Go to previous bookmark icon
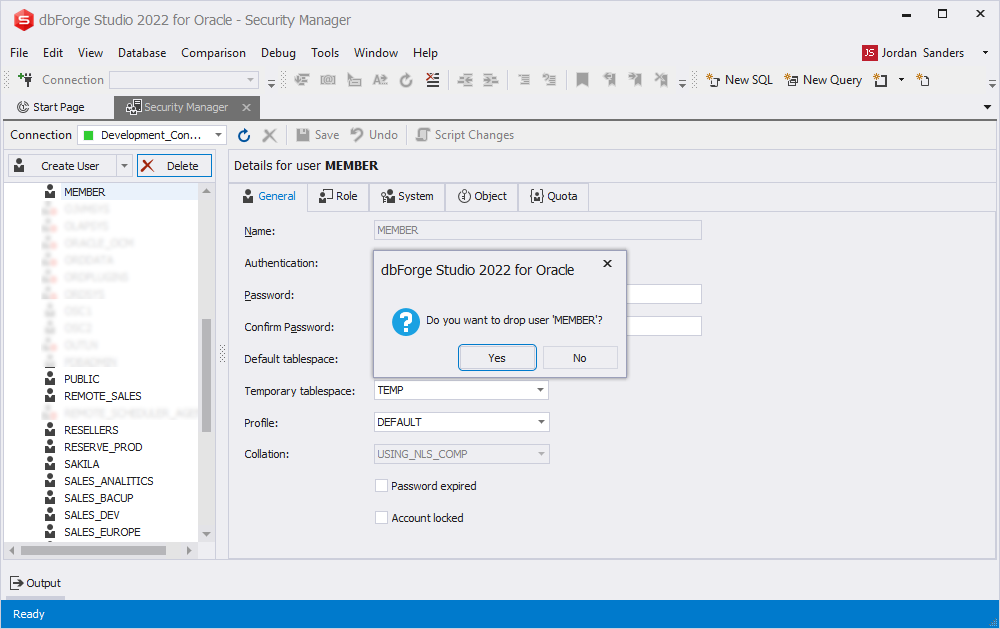Image resolution: width=1000 pixels, height=629 pixels. point(609,80)
